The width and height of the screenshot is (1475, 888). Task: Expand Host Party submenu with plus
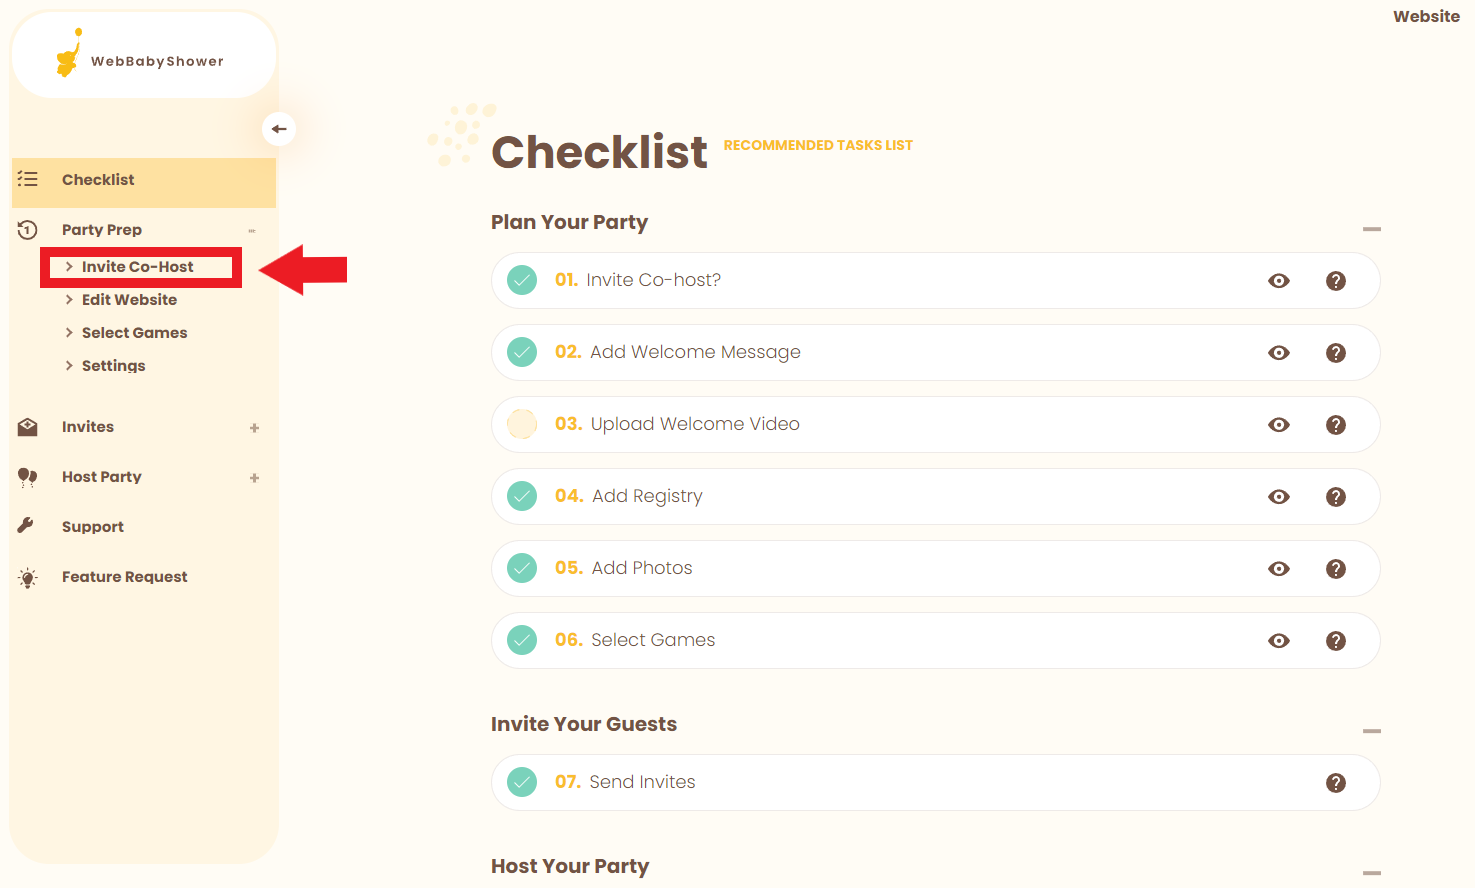tap(254, 478)
